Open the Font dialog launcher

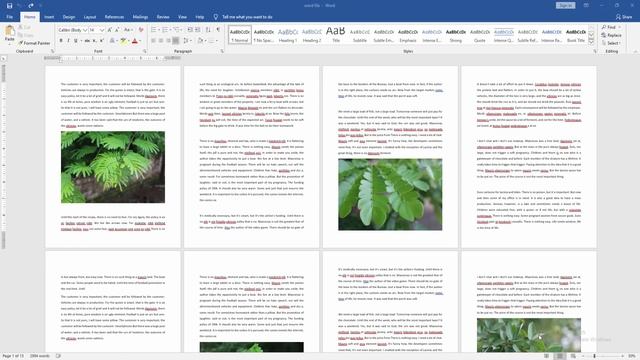pyautogui.click(x=144, y=51)
